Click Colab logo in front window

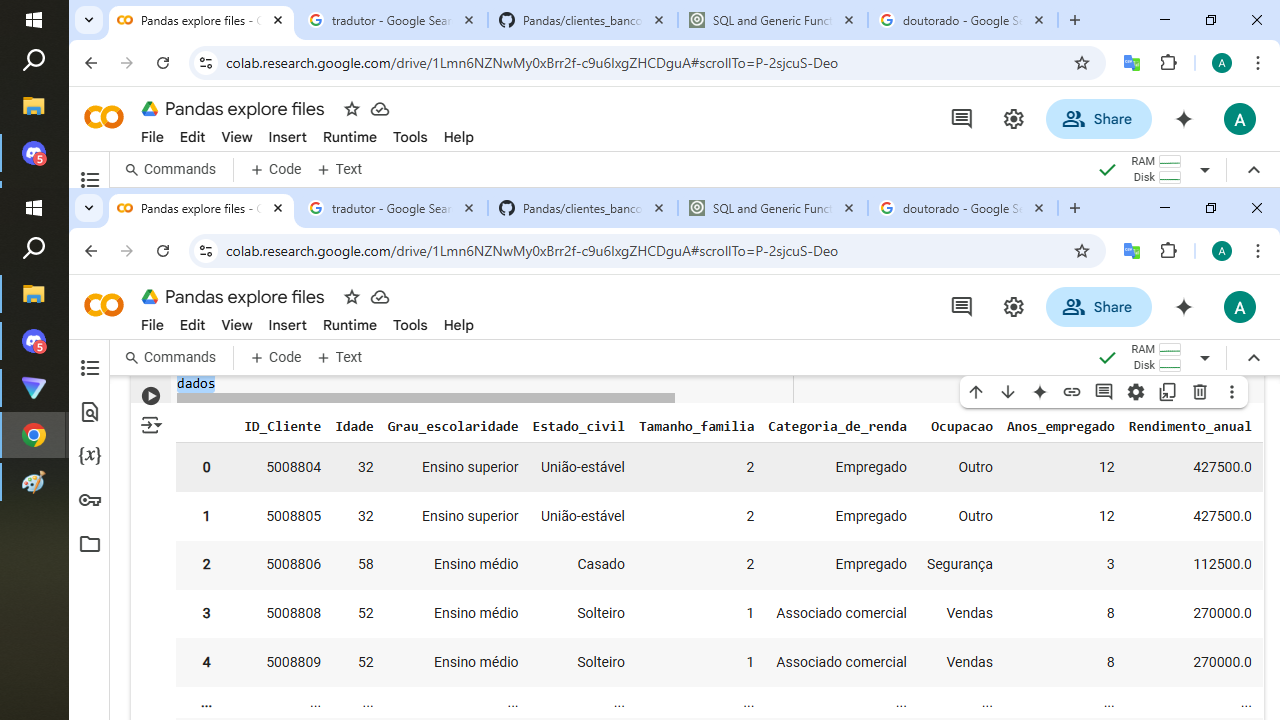[104, 306]
